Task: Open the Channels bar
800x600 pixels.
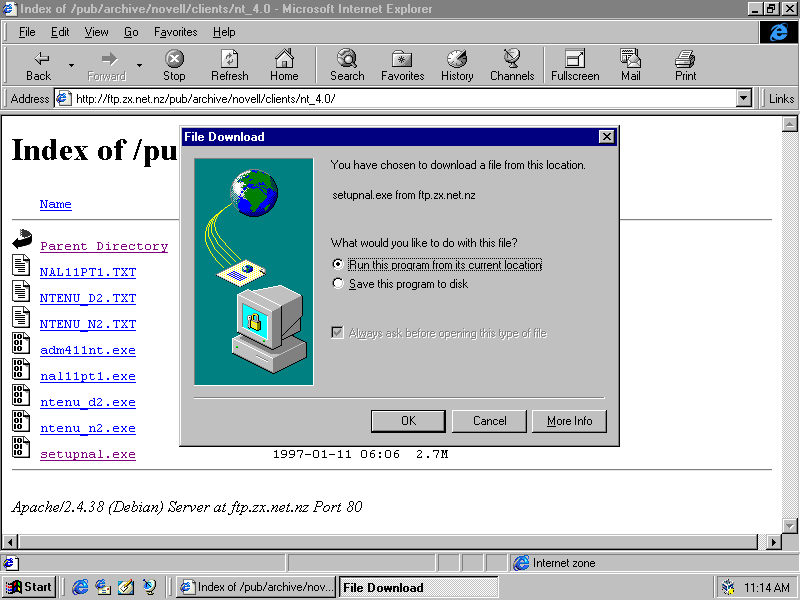Action: pos(512,65)
